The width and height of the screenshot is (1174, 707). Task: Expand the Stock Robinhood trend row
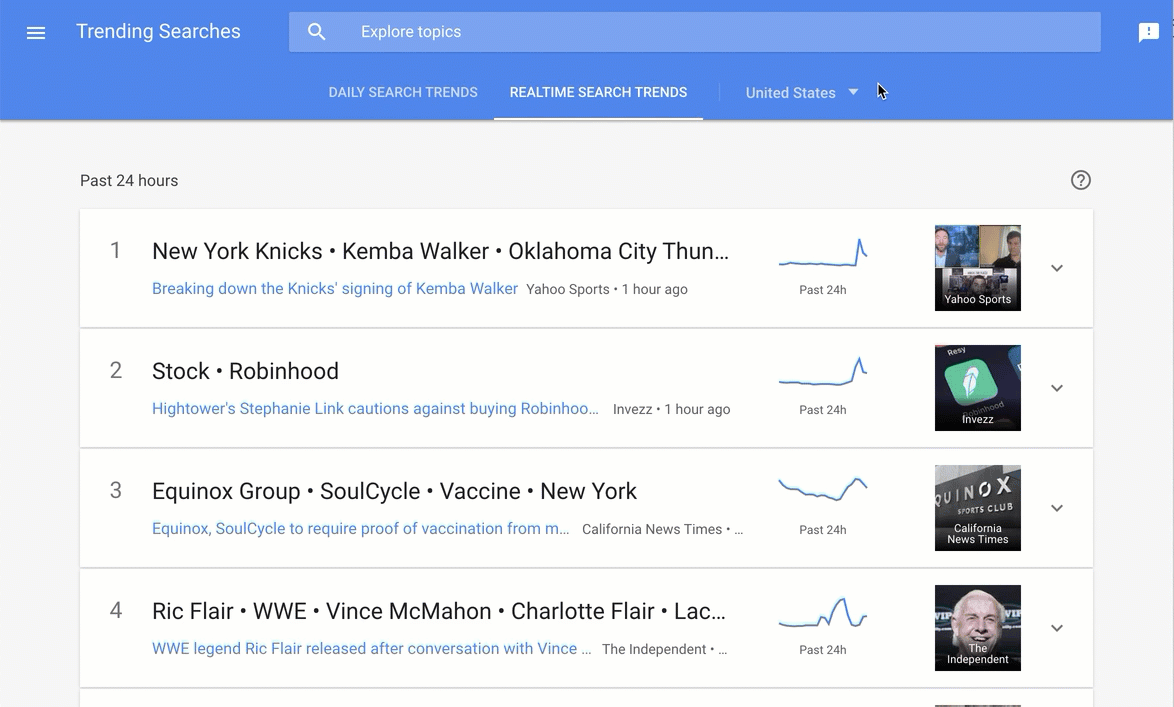(1056, 388)
